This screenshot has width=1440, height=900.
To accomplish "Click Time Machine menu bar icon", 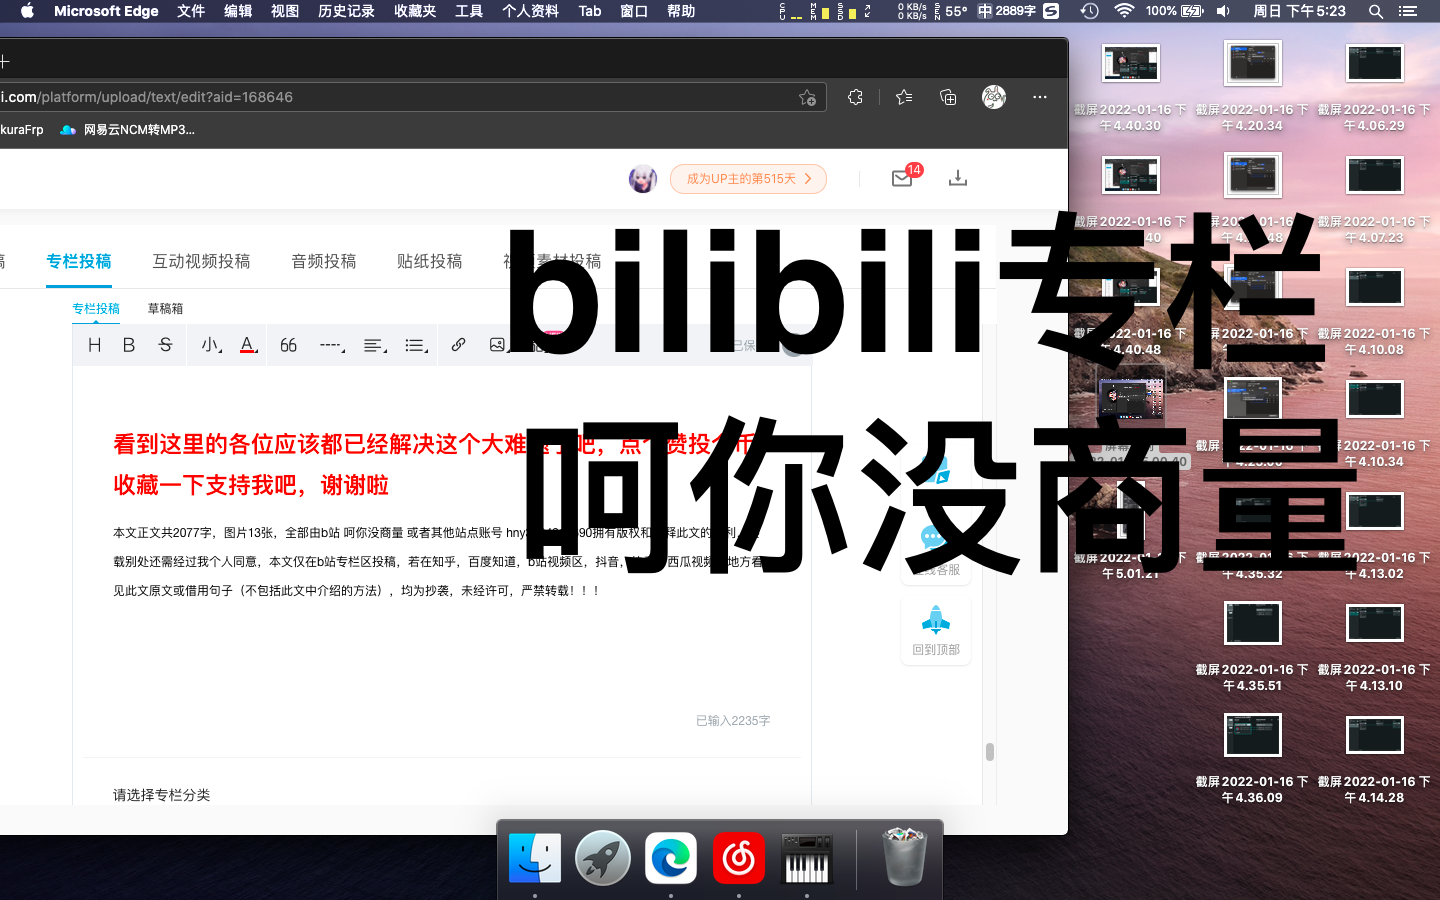I will click(x=1090, y=11).
